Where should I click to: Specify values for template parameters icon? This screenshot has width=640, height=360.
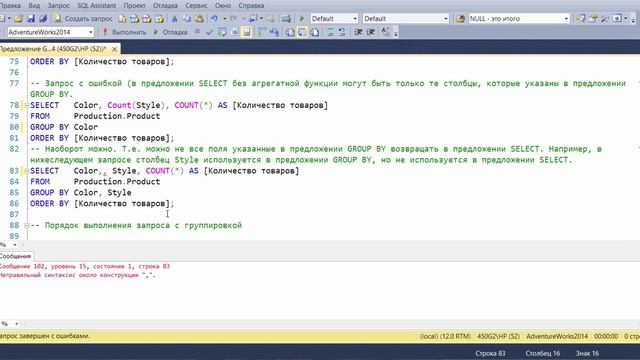[385, 32]
